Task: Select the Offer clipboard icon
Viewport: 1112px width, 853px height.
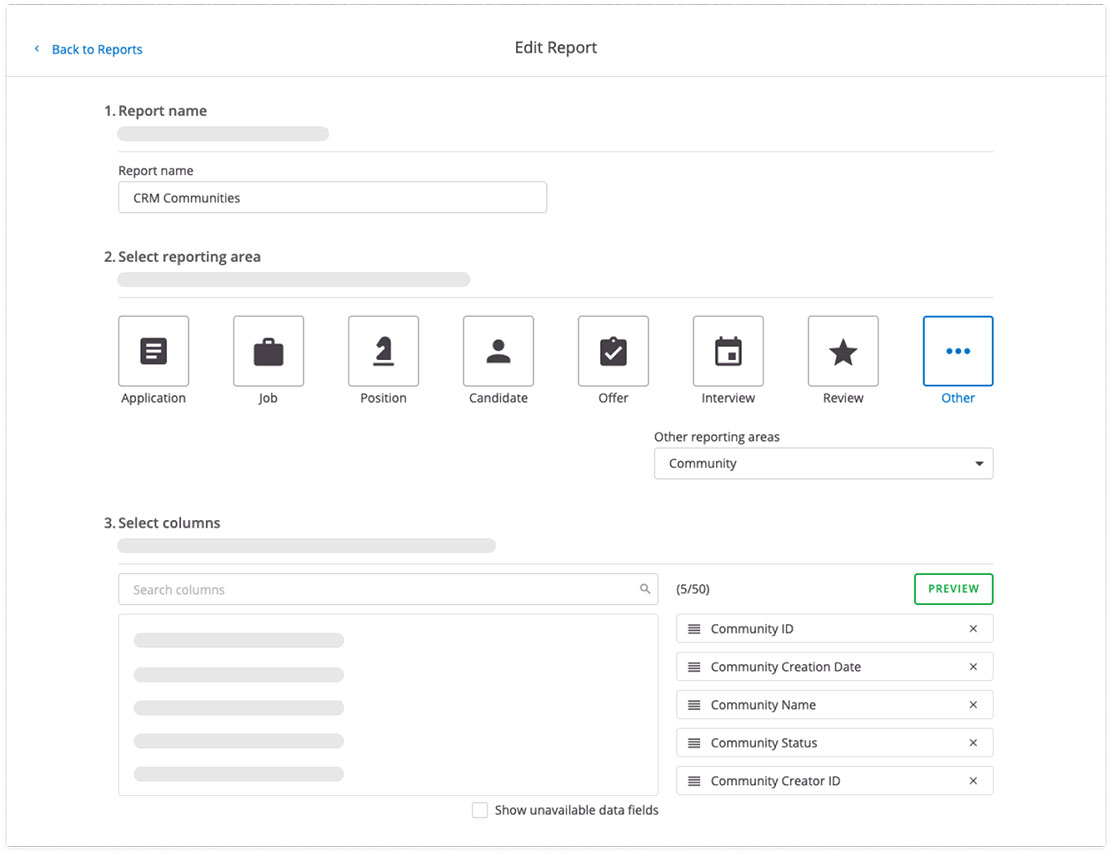Action: [613, 351]
